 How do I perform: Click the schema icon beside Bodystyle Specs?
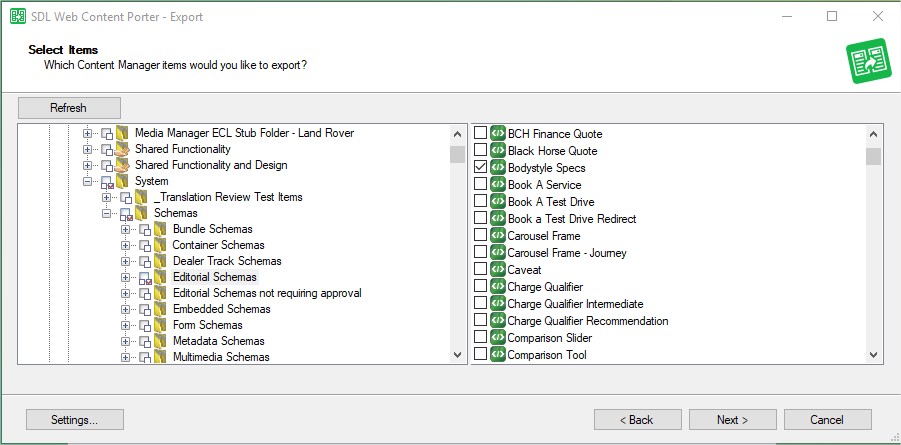(x=498, y=168)
